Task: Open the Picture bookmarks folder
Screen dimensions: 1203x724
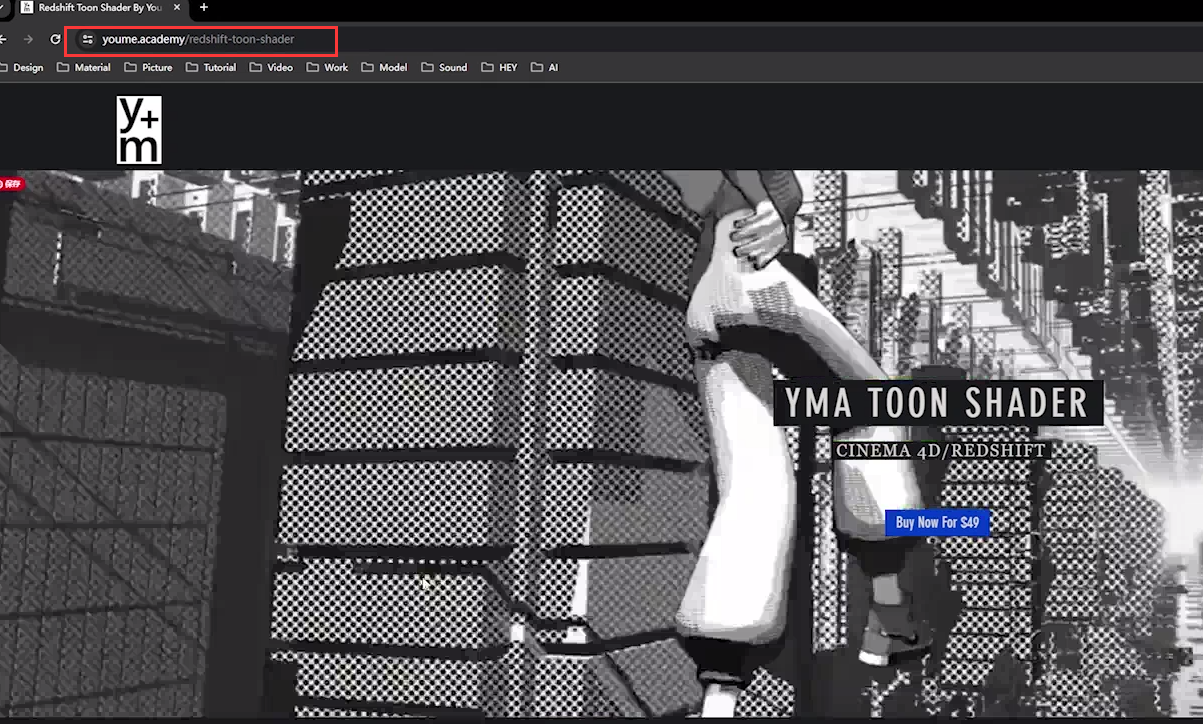Action: (148, 67)
